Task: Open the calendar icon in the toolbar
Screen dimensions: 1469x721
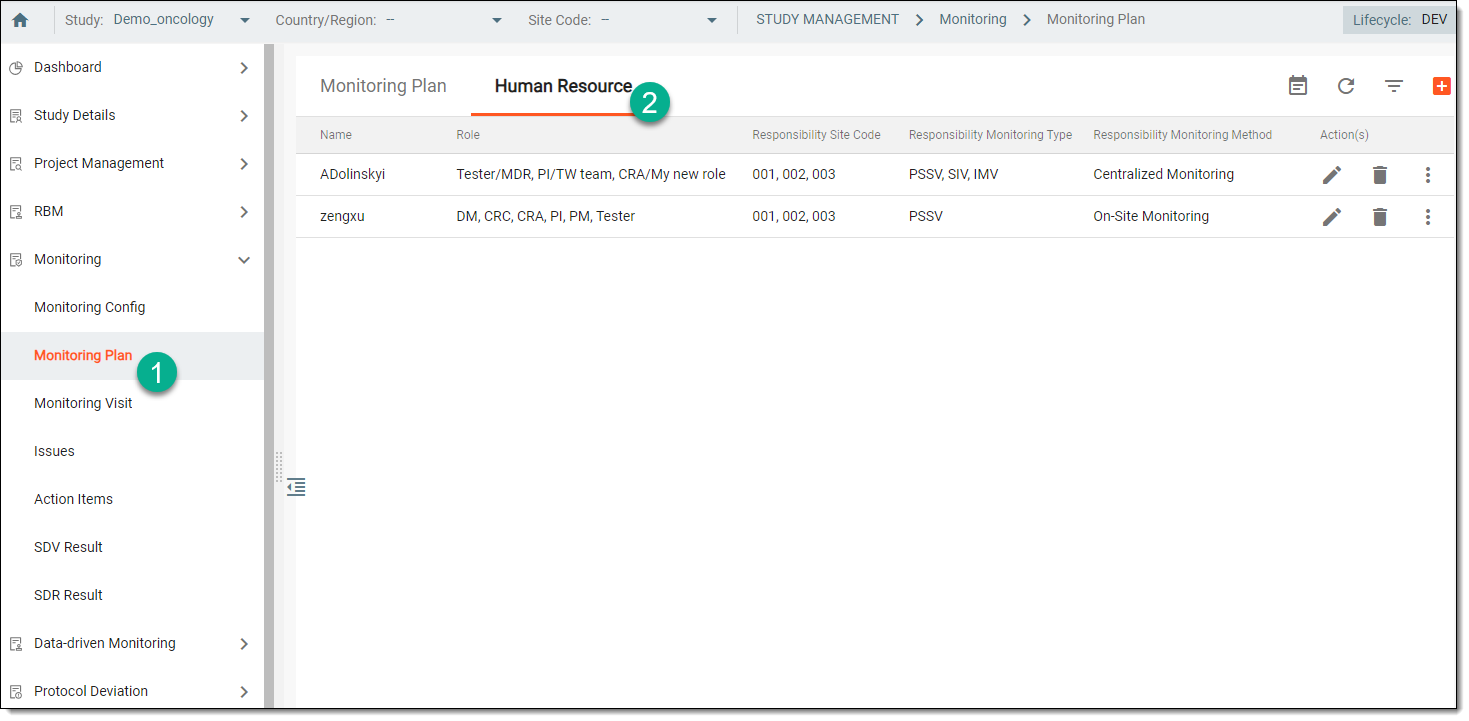Action: click(x=1298, y=86)
